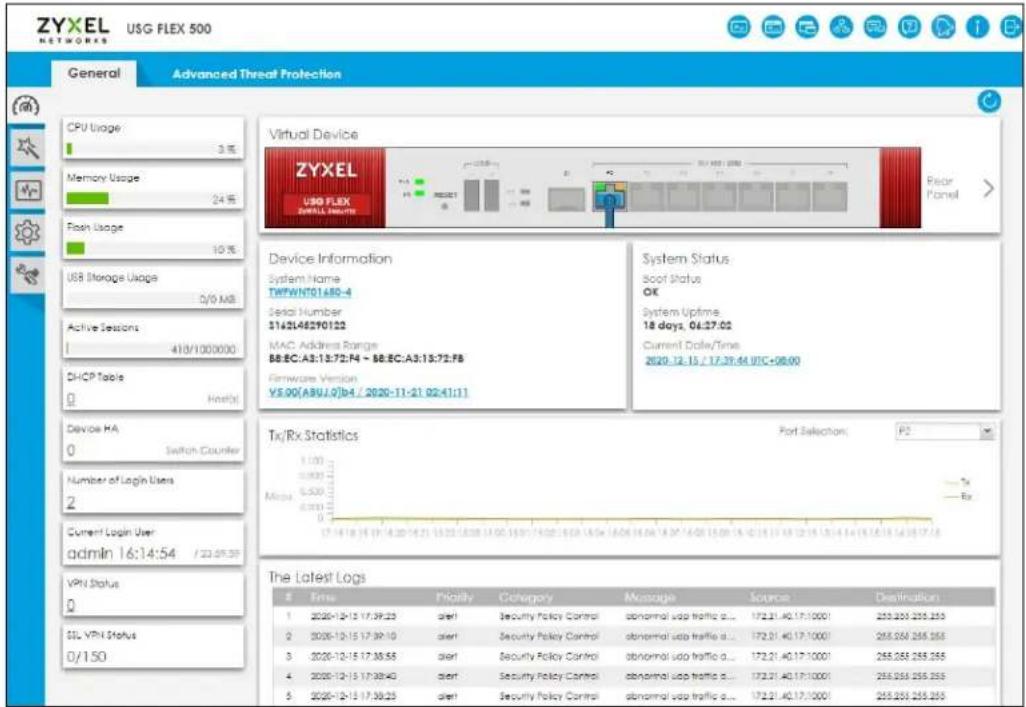Sort logs by Destination column header

(908, 597)
